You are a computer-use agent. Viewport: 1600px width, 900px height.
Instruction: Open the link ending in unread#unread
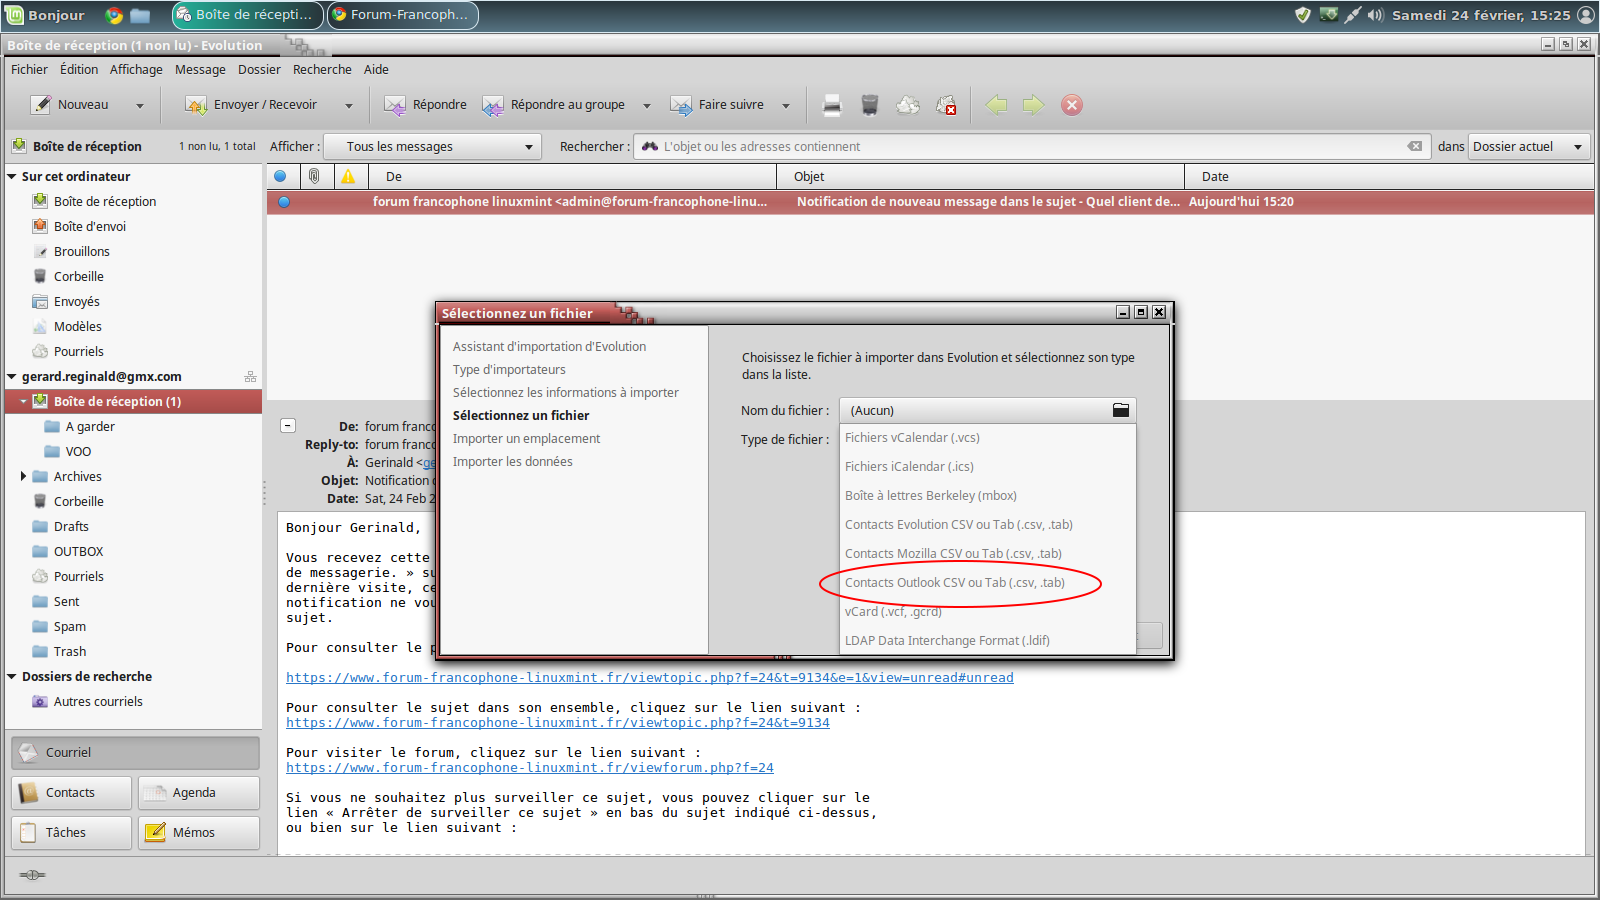coord(650,678)
